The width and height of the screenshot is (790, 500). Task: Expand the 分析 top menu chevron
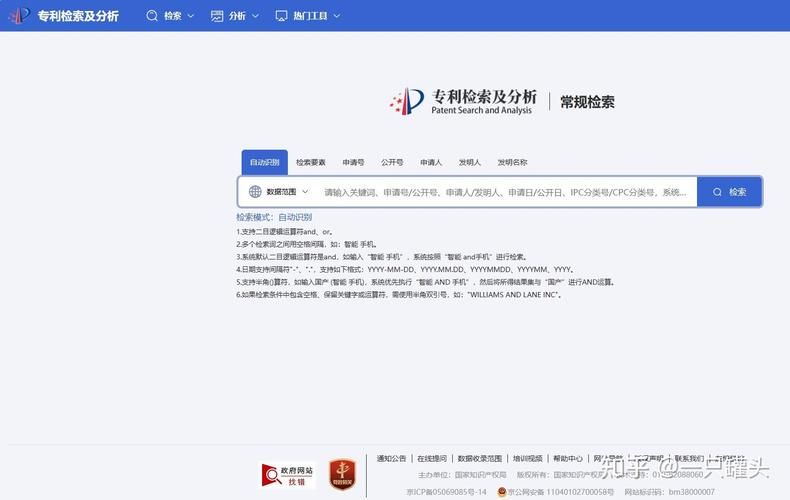click(x=255, y=16)
